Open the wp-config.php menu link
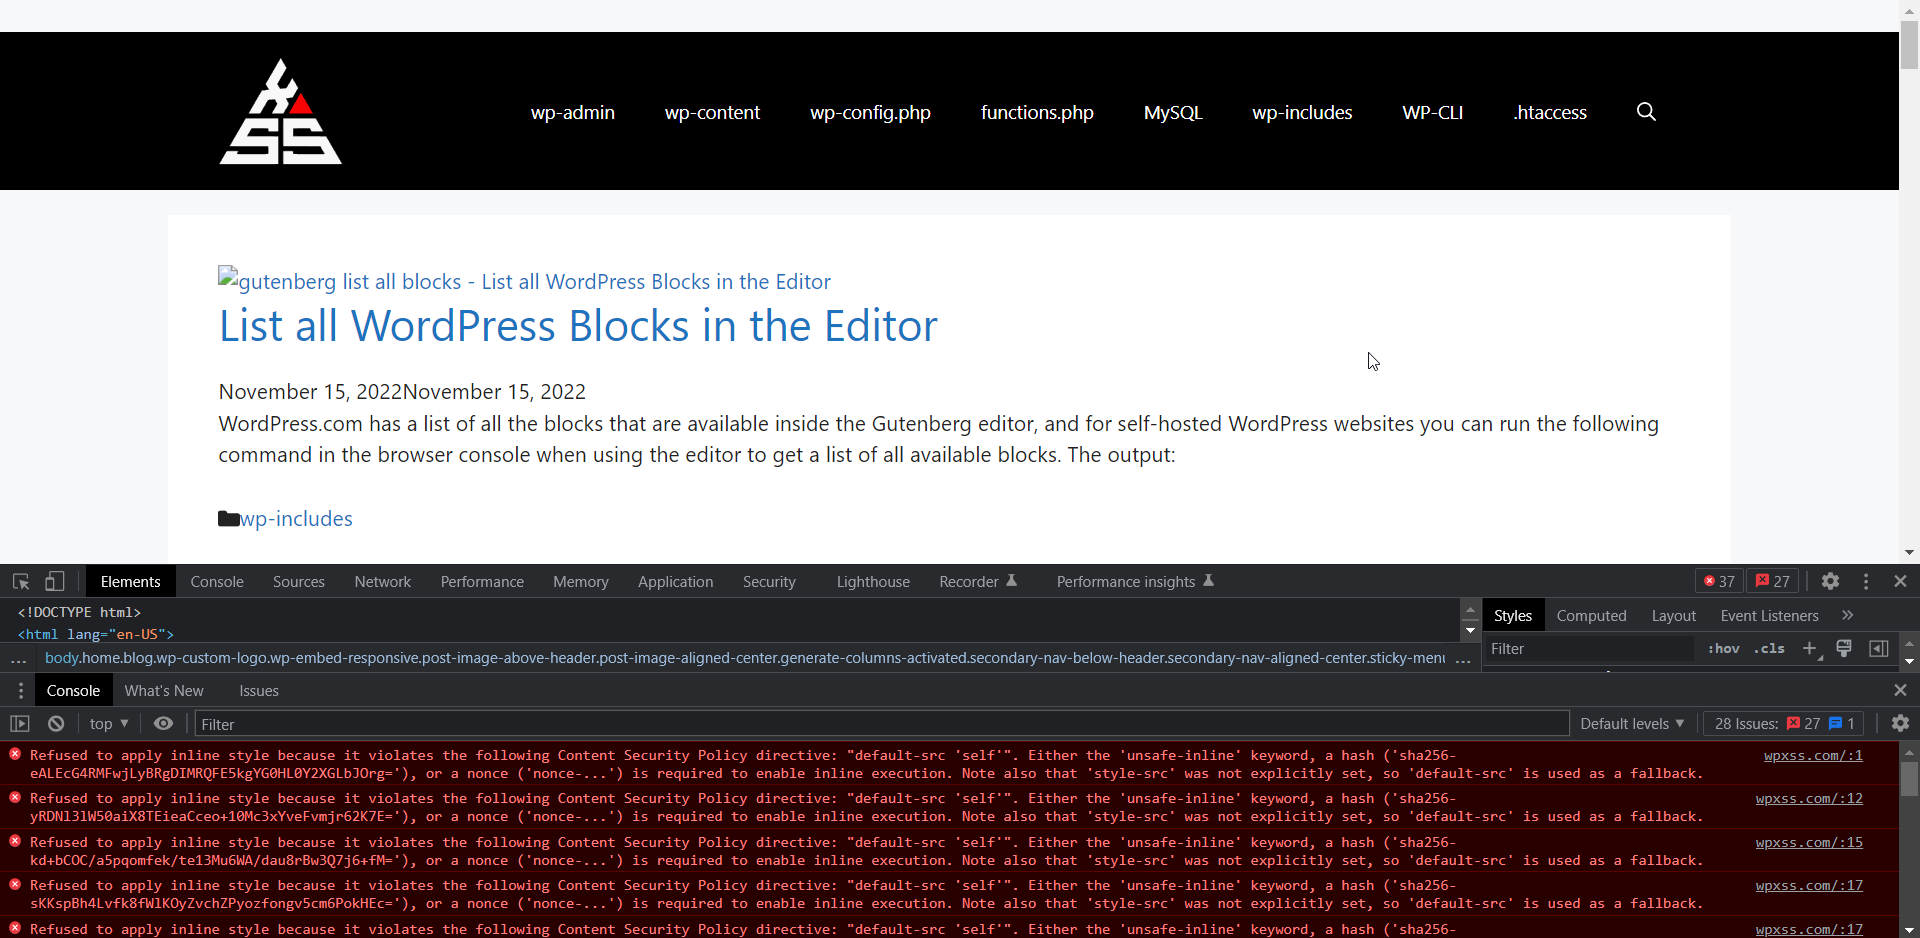 point(870,112)
